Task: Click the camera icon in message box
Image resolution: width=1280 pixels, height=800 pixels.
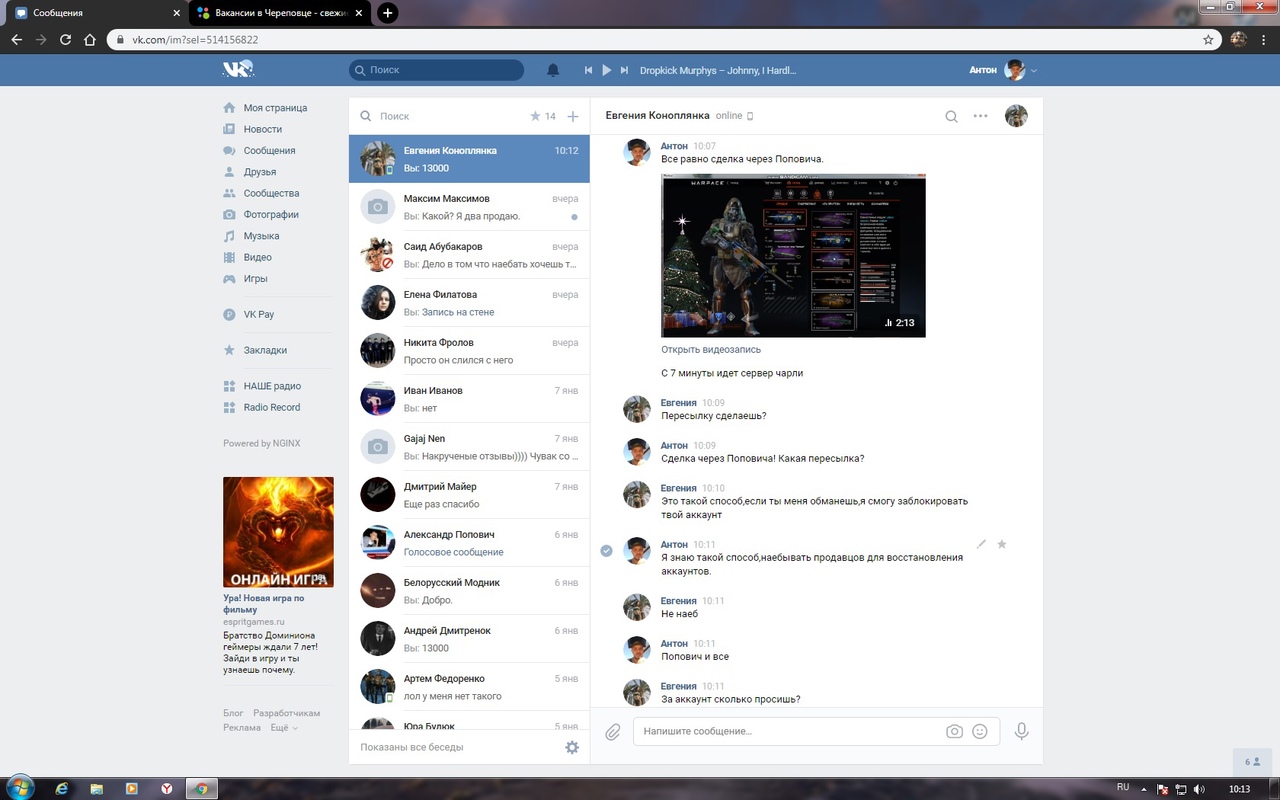Action: [x=954, y=732]
